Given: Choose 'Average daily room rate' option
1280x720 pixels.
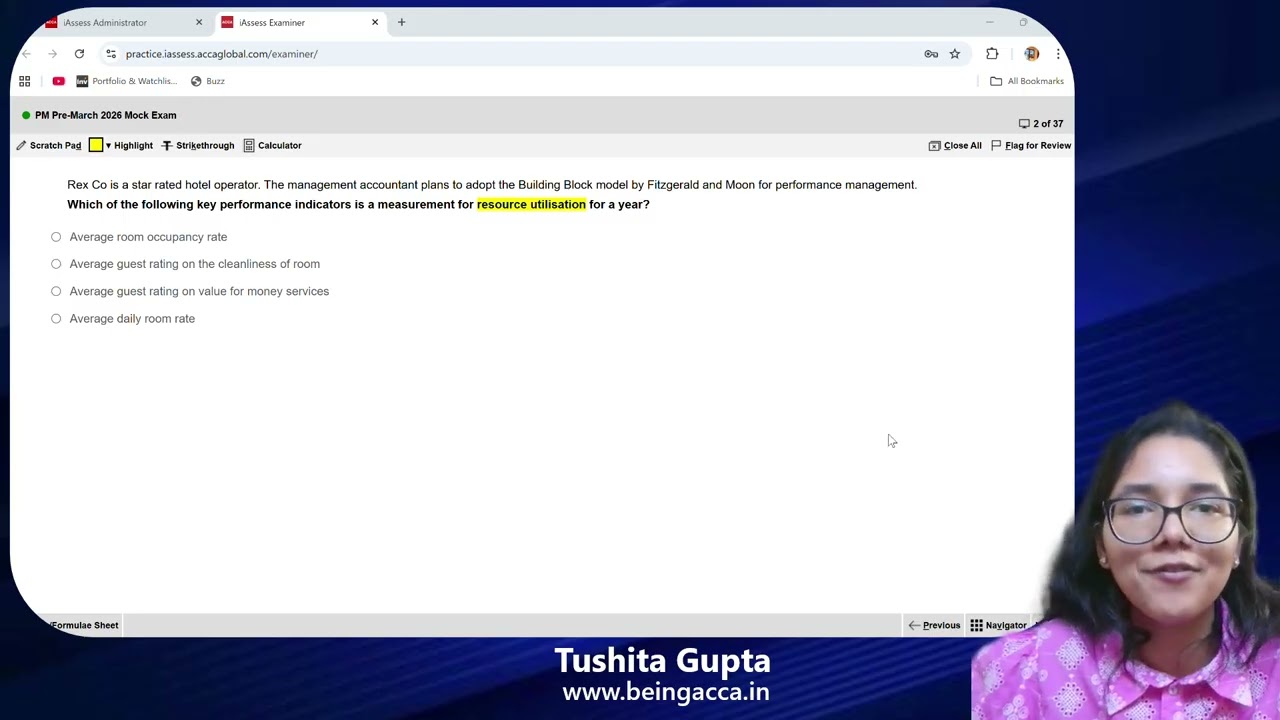Looking at the screenshot, I should pyautogui.click(x=56, y=318).
